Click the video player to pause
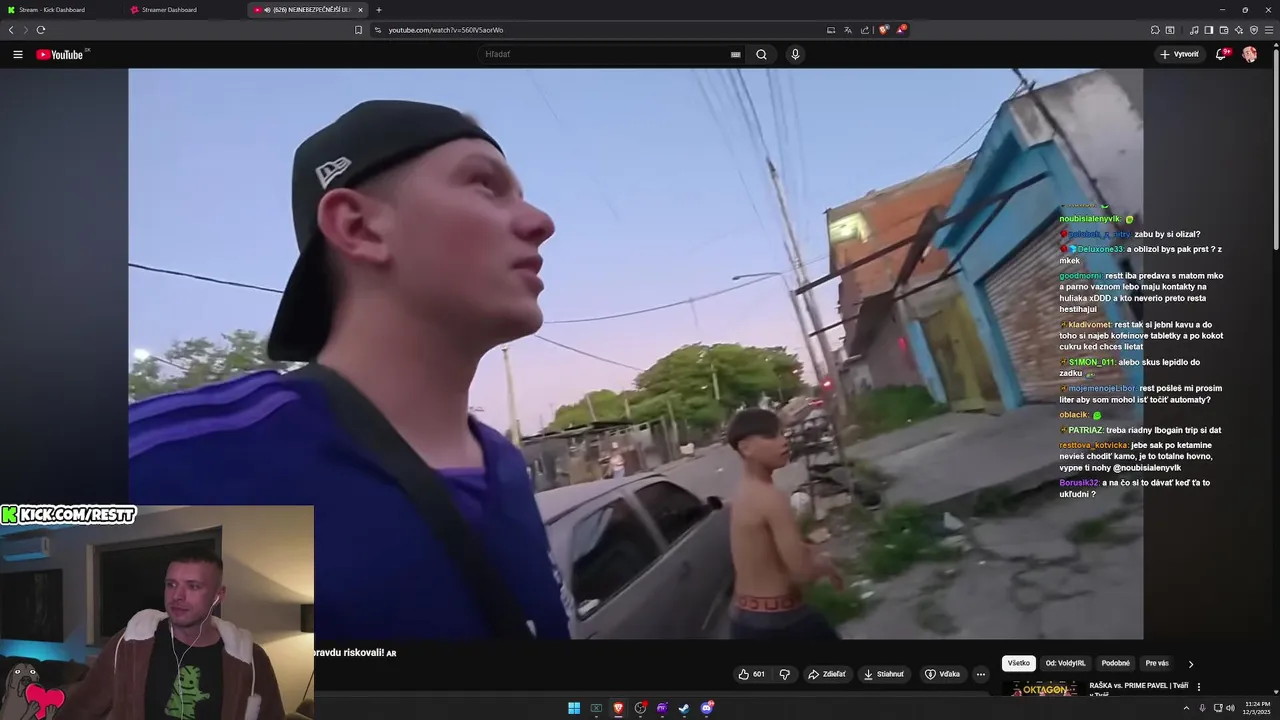Viewport: 1280px width, 720px height. (x=635, y=353)
